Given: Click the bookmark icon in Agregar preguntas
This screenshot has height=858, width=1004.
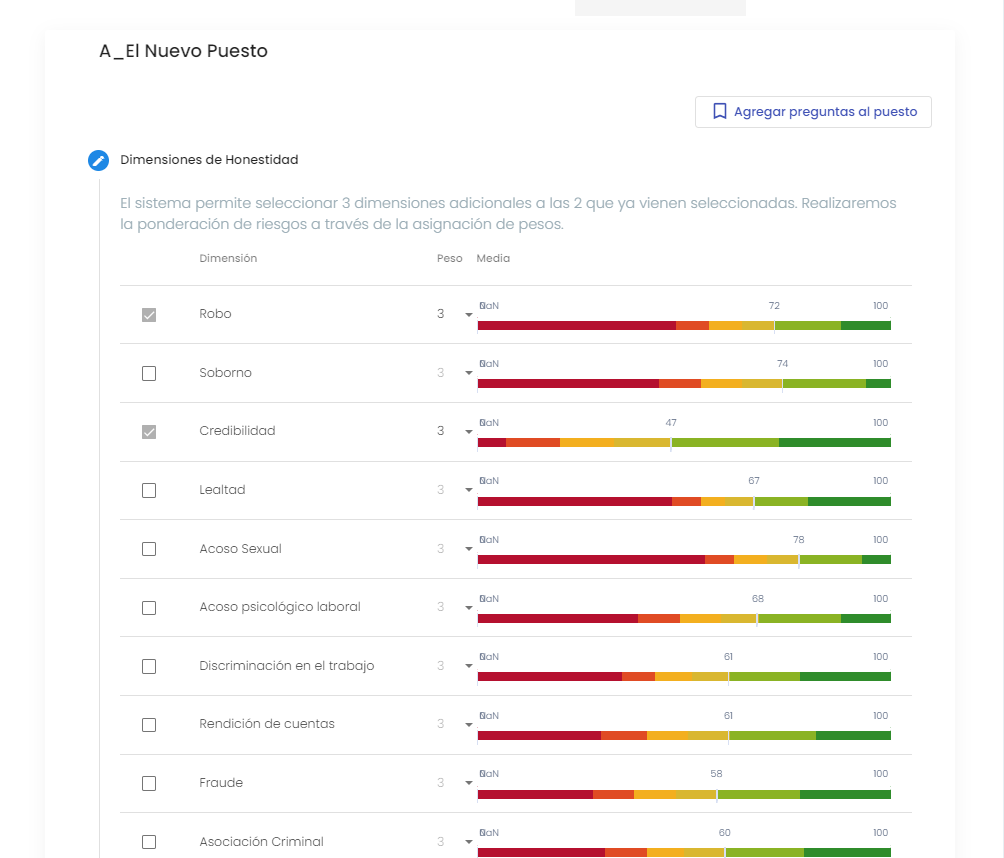Looking at the screenshot, I should pyautogui.click(x=719, y=112).
